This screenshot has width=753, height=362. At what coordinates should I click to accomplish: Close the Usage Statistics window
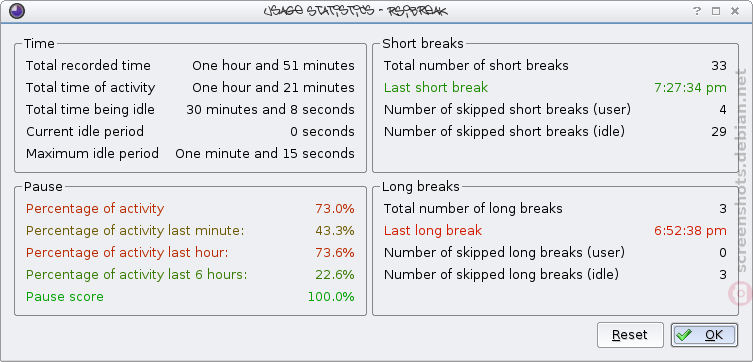point(734,11)
